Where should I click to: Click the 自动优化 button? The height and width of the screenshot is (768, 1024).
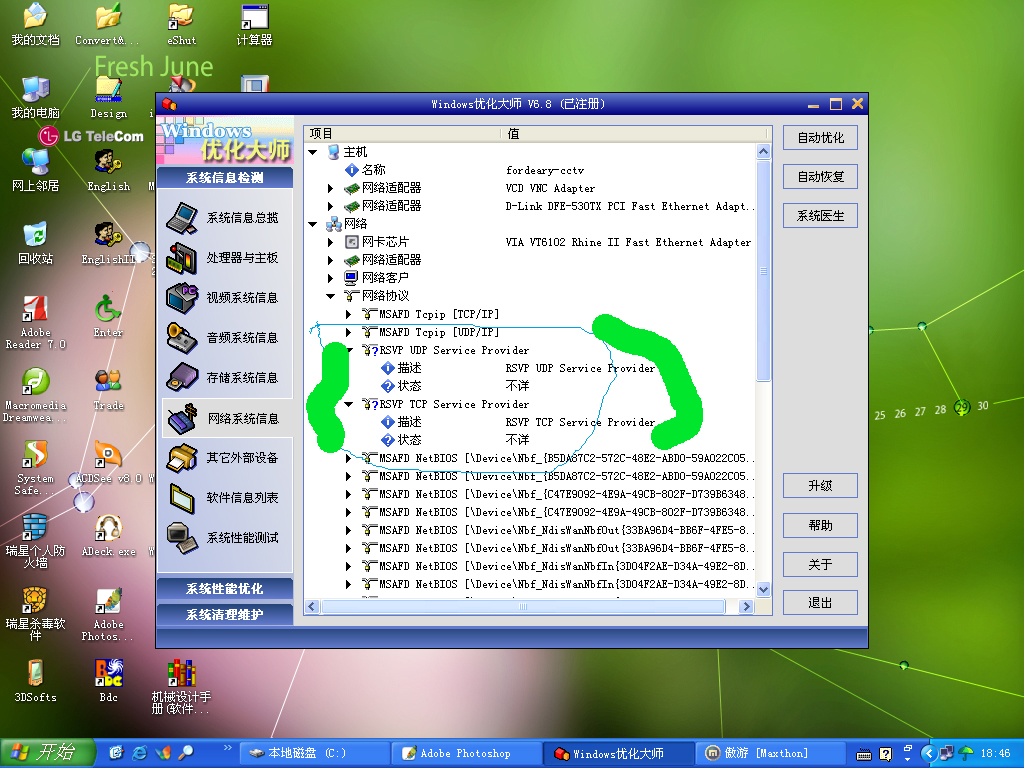820,138
